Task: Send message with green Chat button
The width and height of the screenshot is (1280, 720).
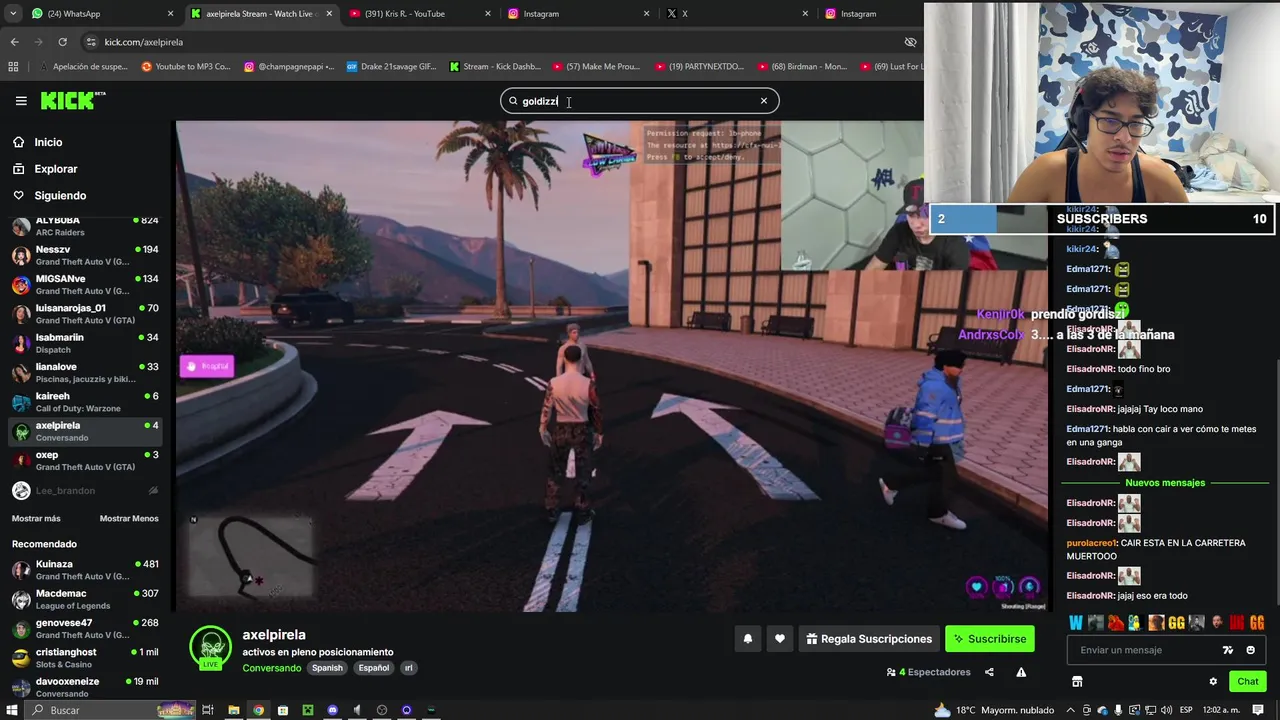Action: click(x=1247, y=682)
